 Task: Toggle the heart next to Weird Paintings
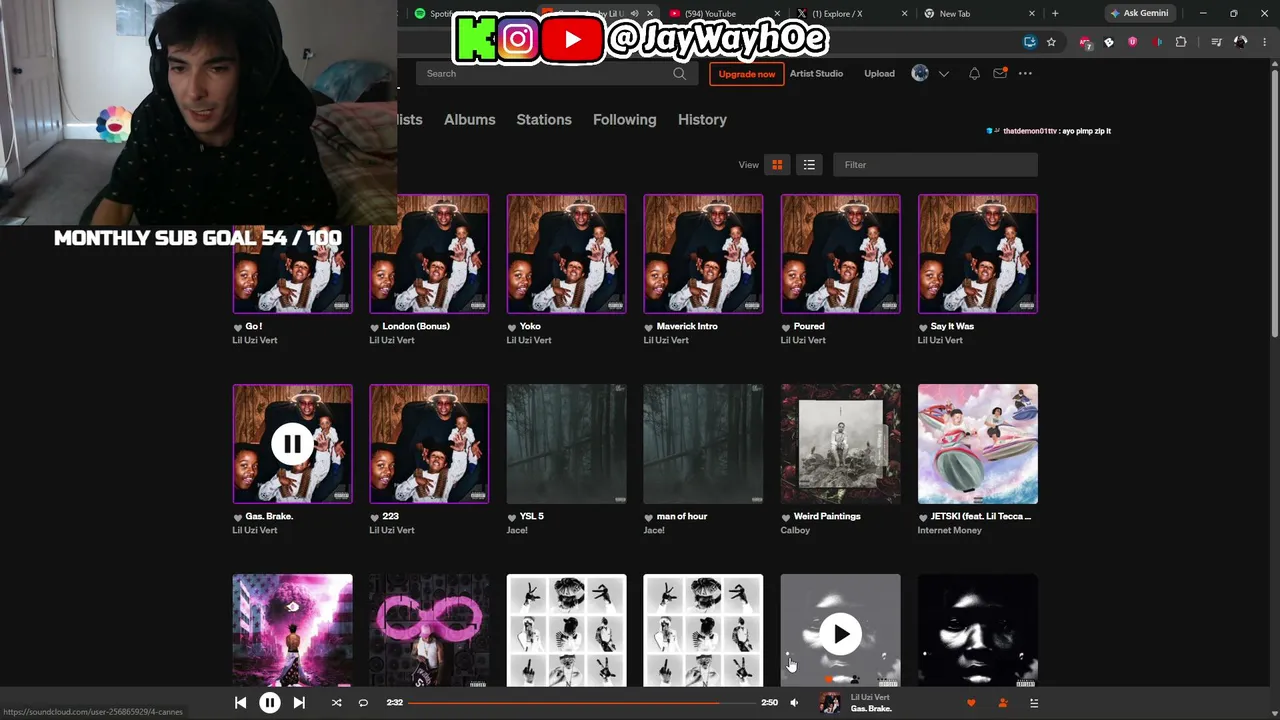pos(786,517)
